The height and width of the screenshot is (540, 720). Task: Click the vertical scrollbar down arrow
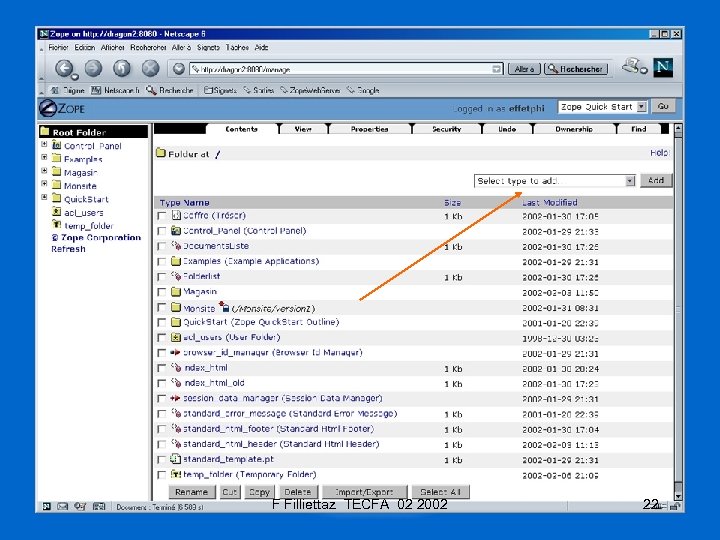[678, 496]
